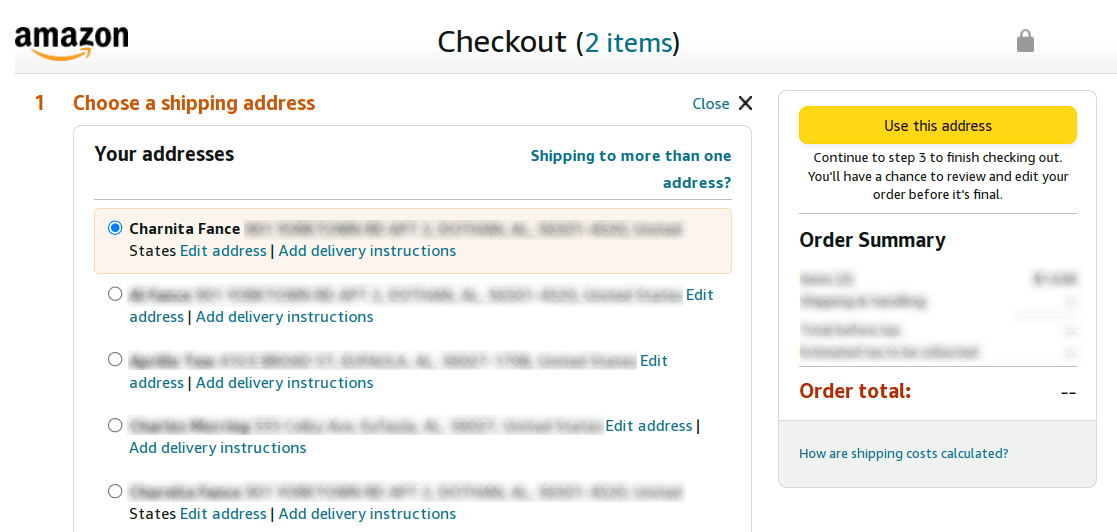
Task: Click Edit address on third address
Action: click(x=654, y=361)
